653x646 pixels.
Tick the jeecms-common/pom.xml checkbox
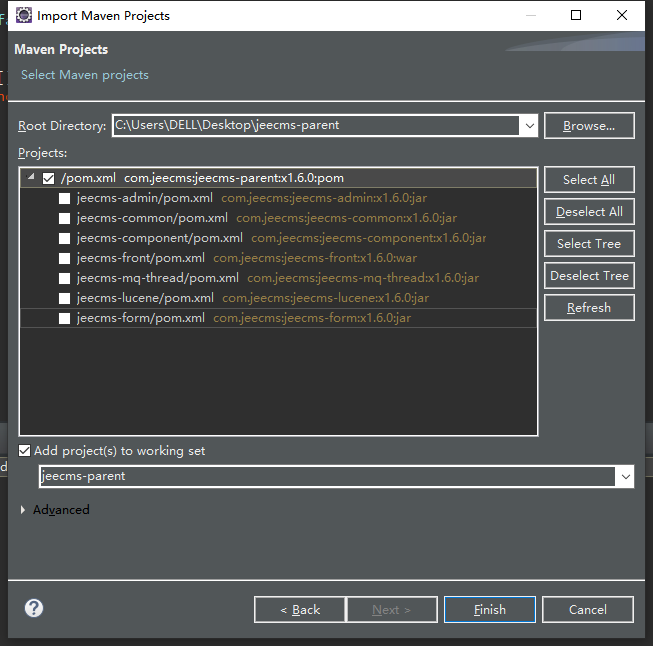pyautogui.click(x=65, y=218)
